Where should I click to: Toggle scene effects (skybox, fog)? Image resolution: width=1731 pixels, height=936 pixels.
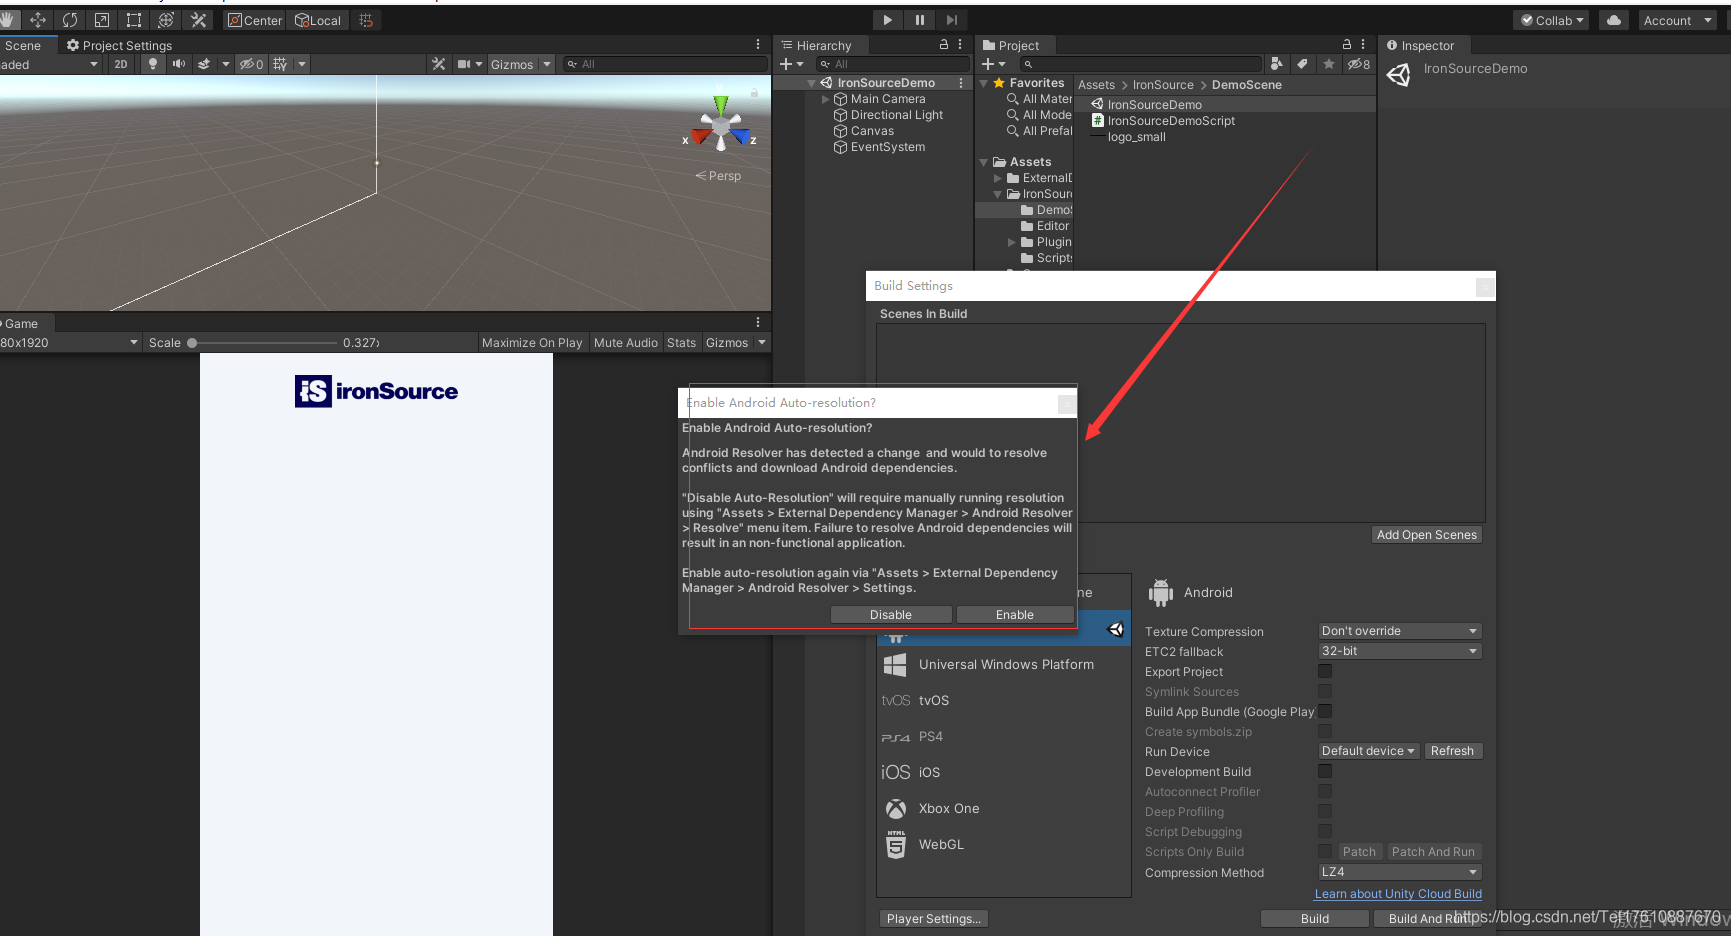(x=204, y=64)
